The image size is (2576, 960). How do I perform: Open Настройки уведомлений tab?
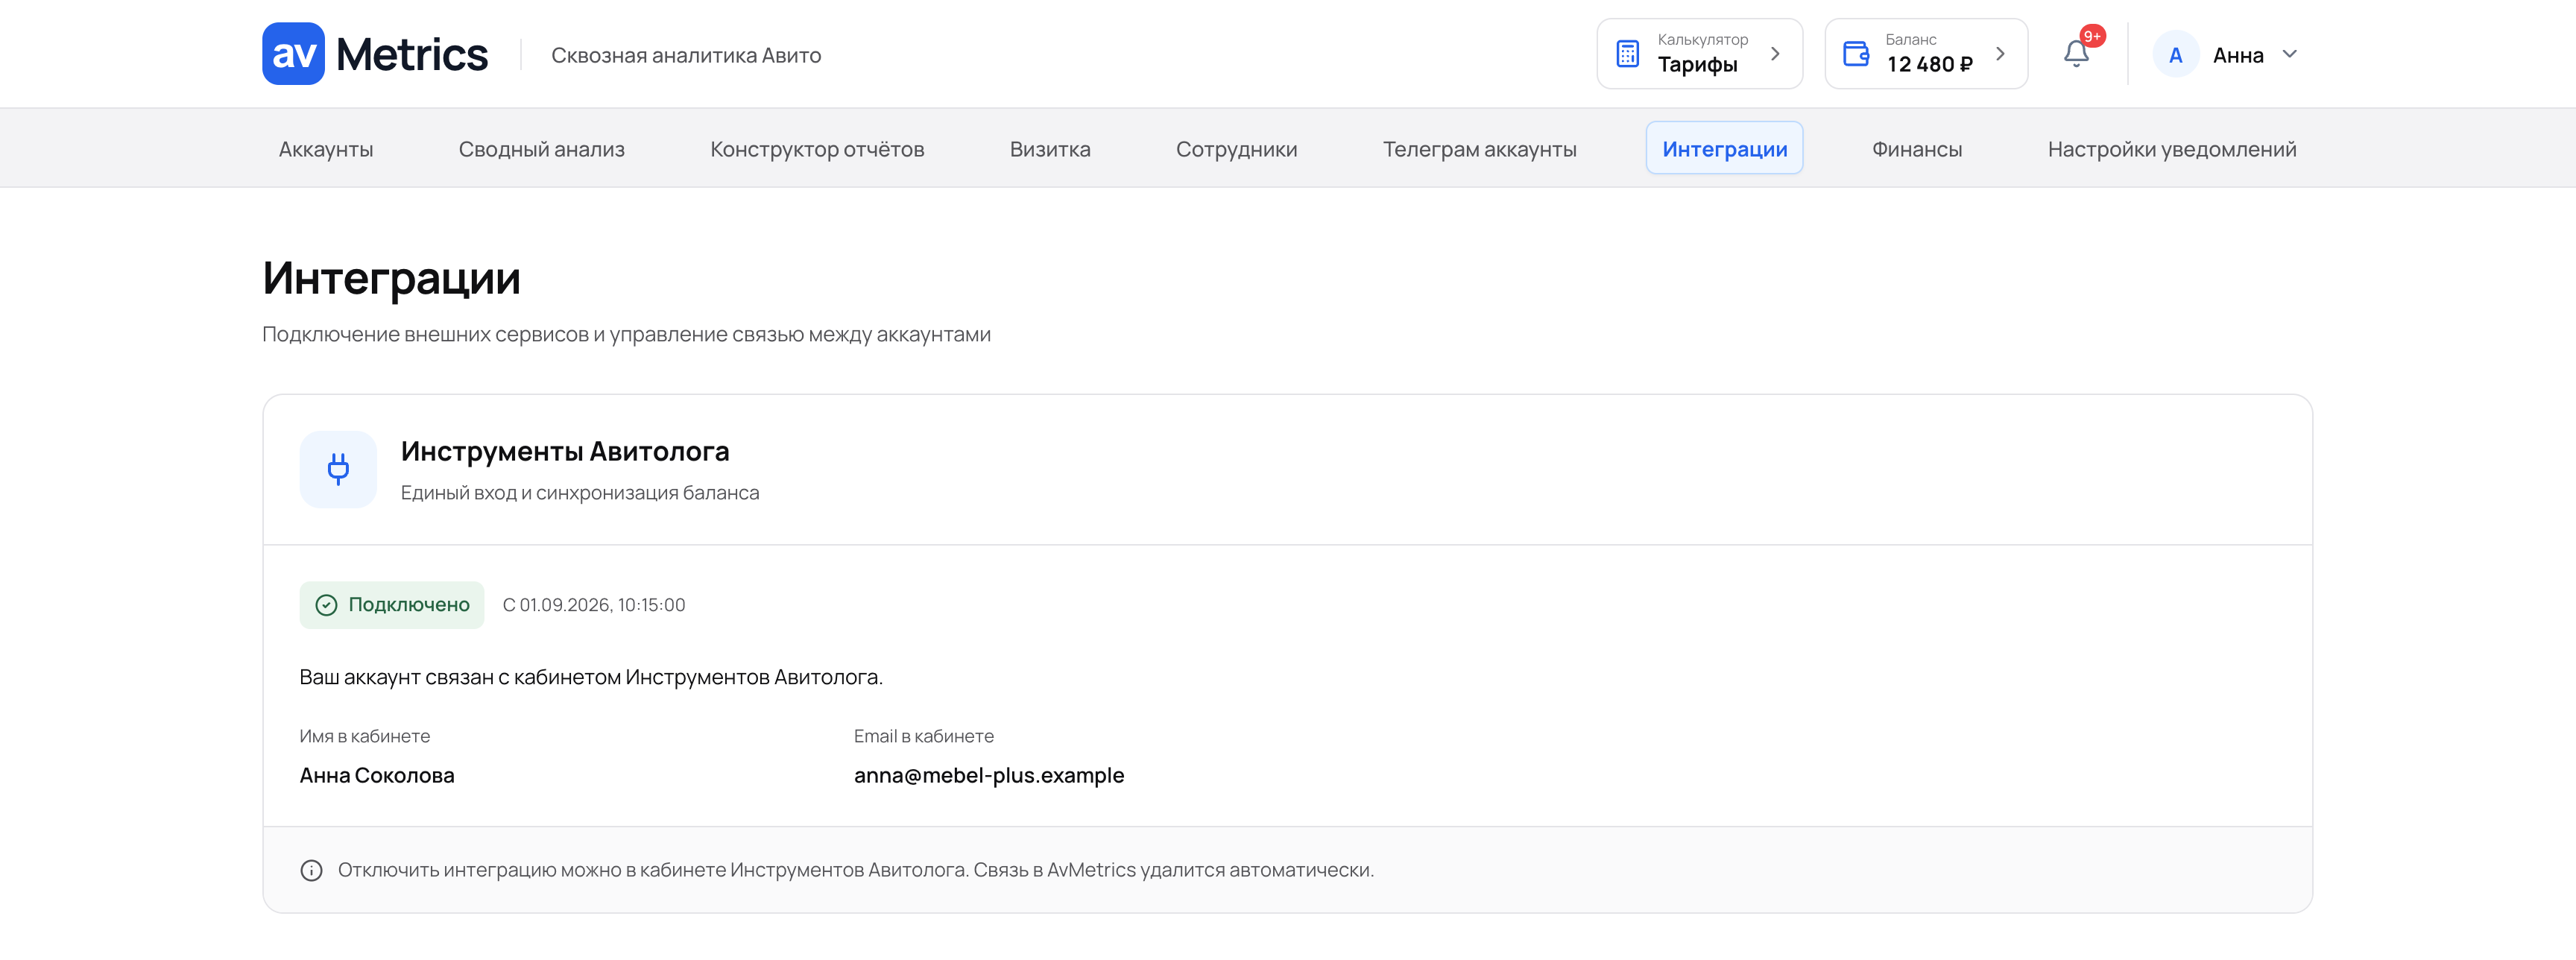(2171, 149)
